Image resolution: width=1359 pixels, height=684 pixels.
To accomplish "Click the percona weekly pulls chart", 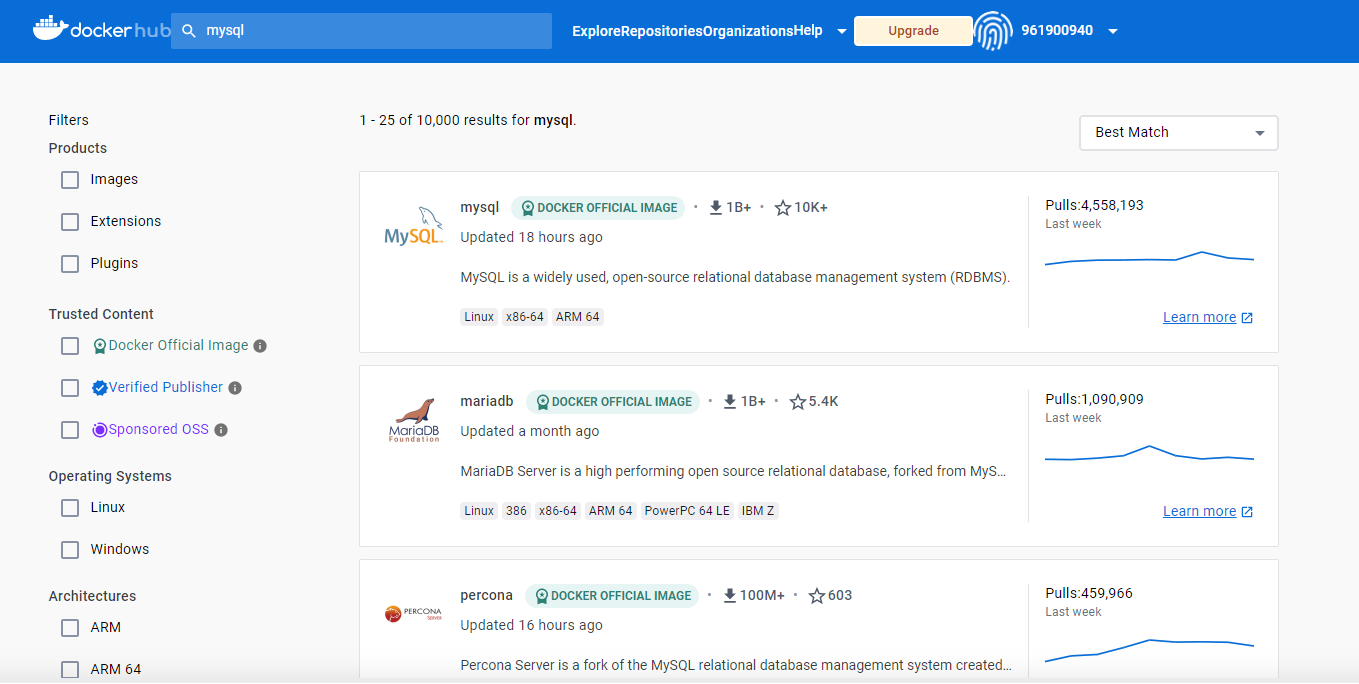I will coord(1149,649).
